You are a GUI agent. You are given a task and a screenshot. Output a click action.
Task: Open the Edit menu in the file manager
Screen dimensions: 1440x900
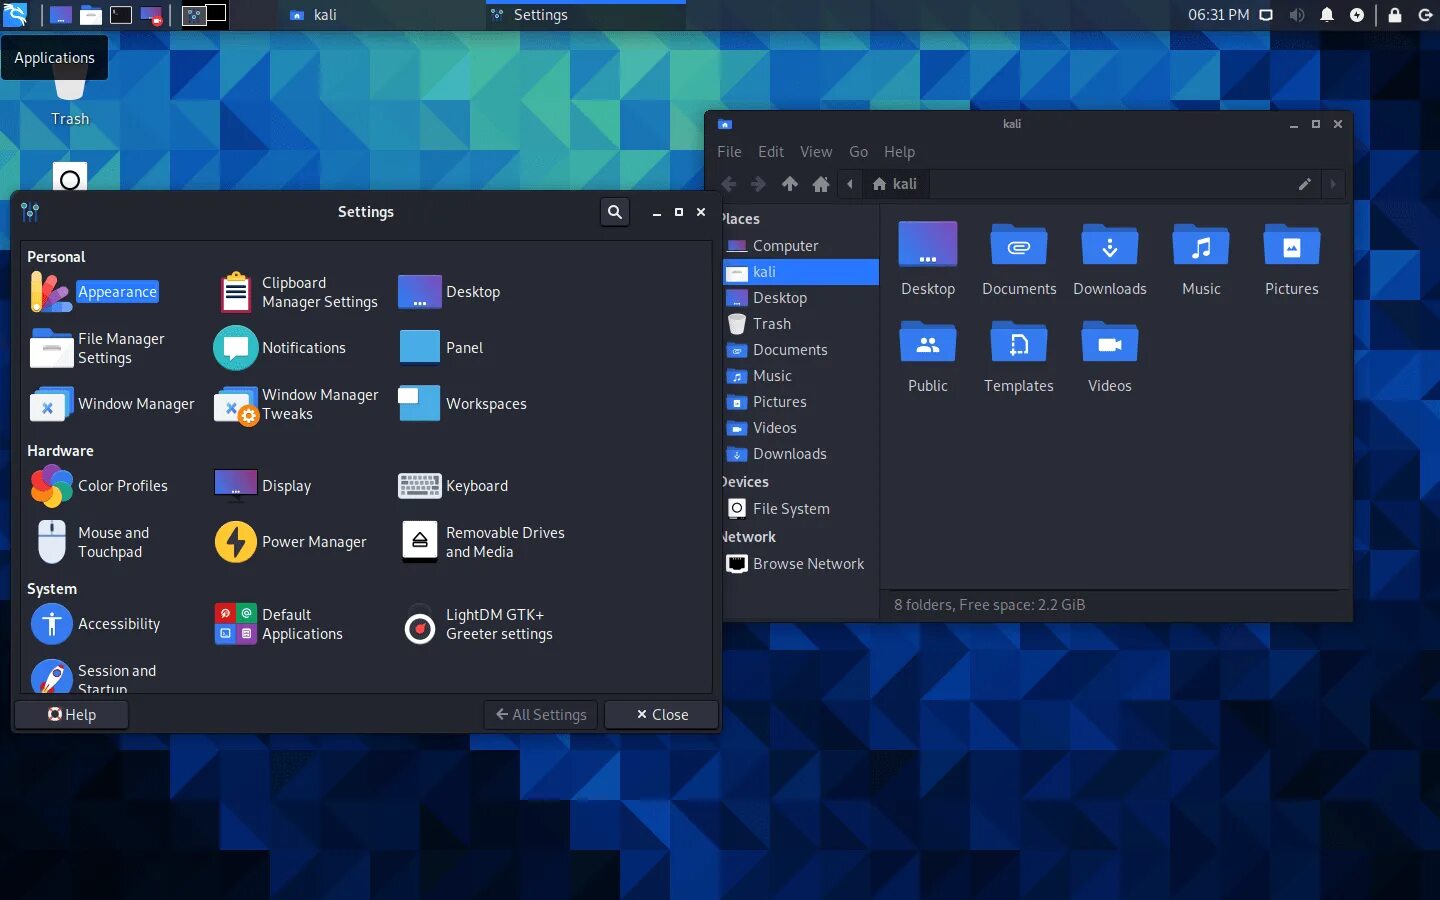(x=770, y=152)
